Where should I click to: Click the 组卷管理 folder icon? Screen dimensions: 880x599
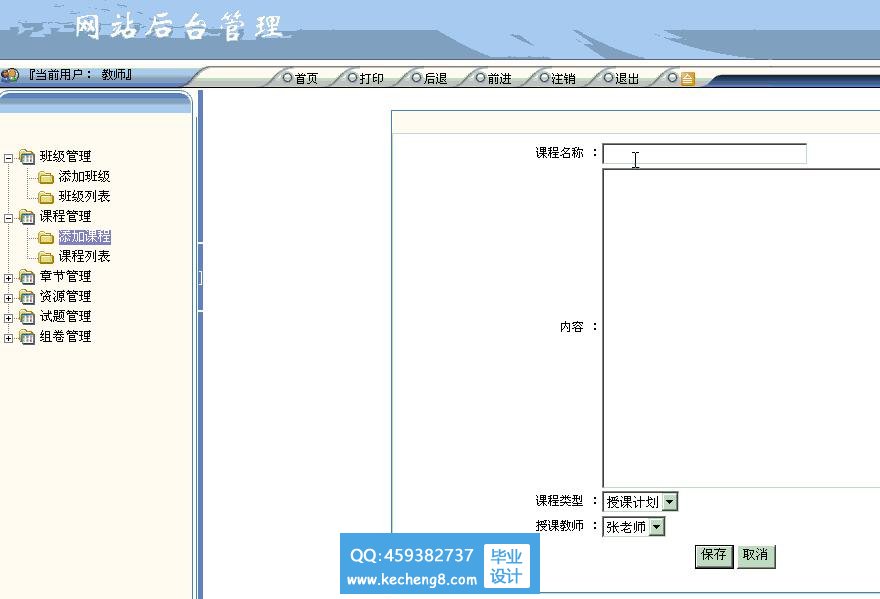click(x=27, y=337)
